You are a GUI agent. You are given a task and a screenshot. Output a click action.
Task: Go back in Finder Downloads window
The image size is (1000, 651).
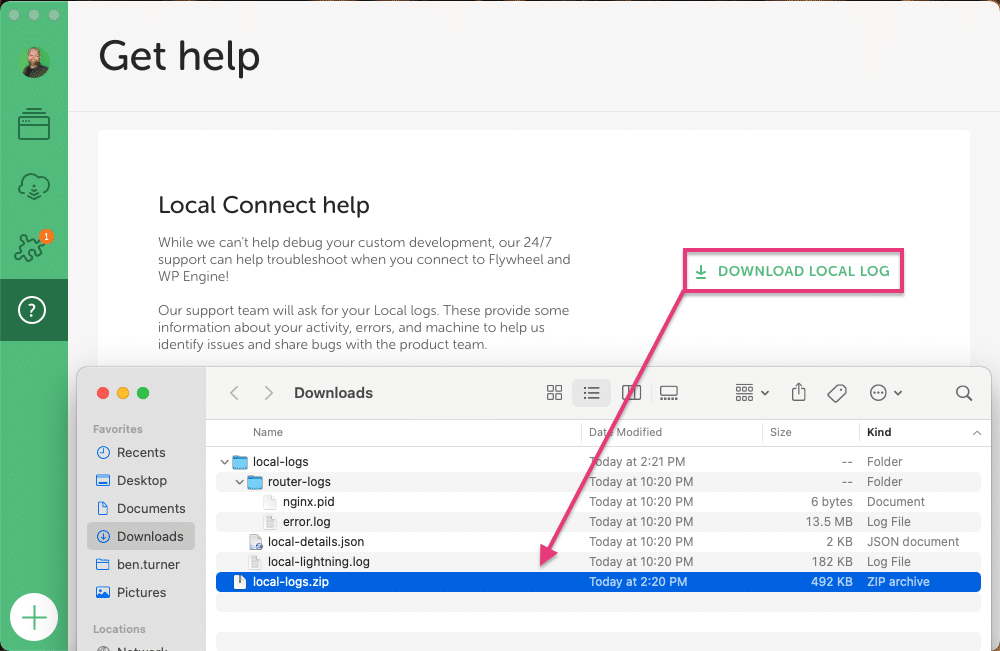(x=235, y=393)
